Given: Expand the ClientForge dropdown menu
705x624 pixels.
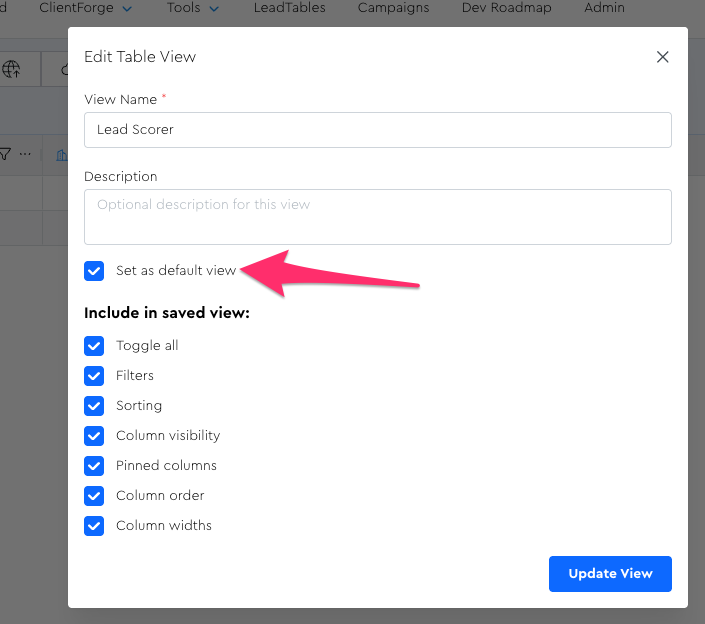Looking at the screenshot, I should tap(85, 8).
